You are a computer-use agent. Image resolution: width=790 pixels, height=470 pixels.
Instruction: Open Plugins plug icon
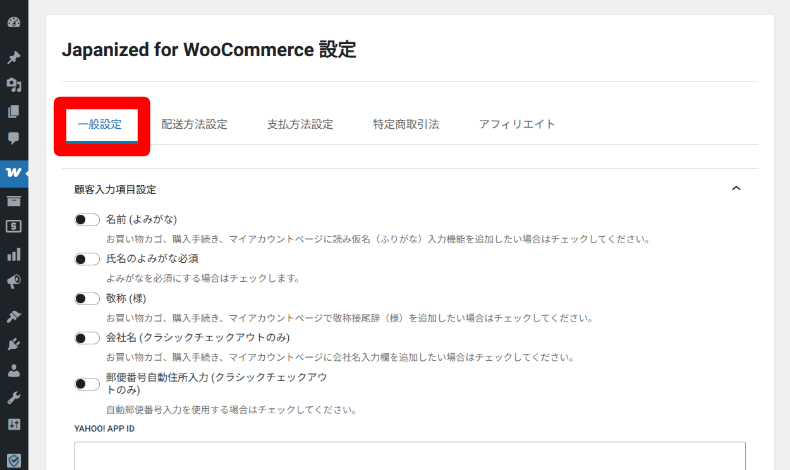click(14, 344)
